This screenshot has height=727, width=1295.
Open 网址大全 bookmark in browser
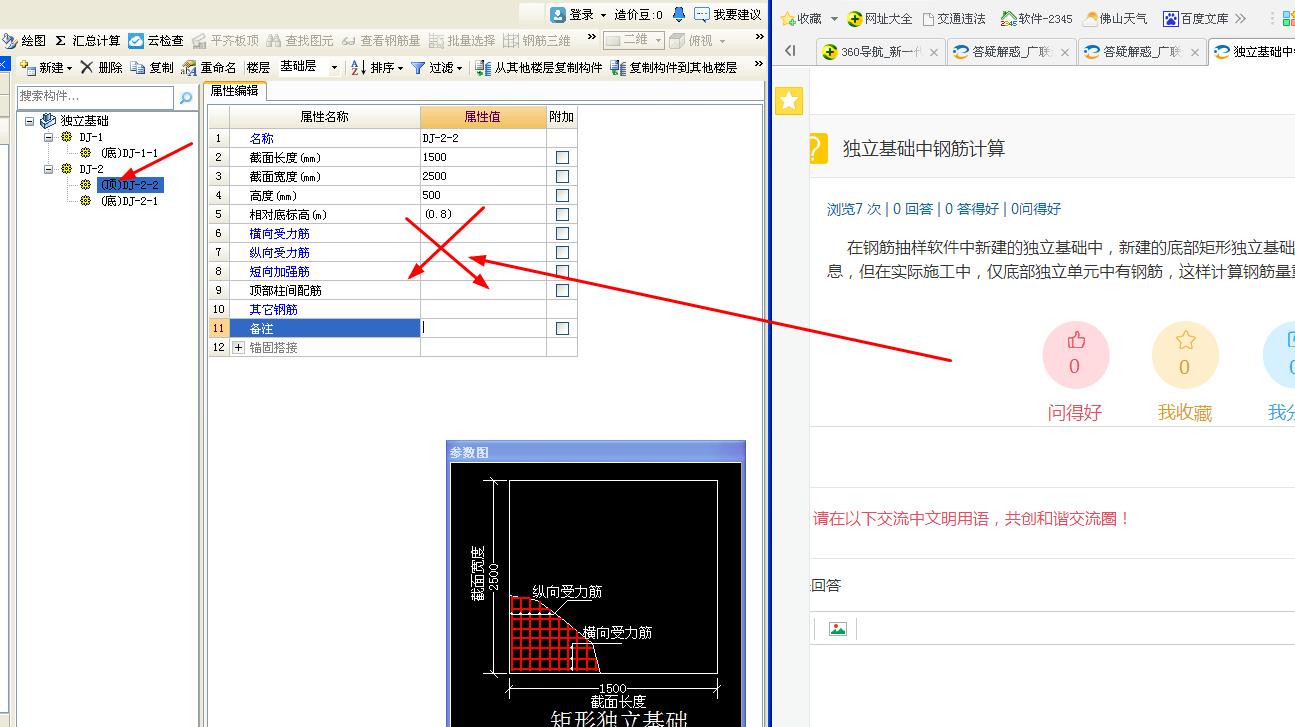tap(880, 18)
